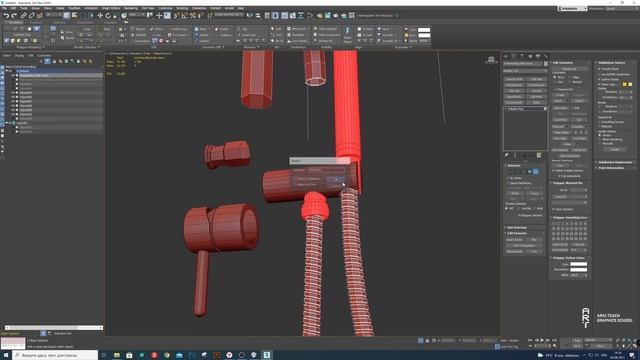Select the Select and Link tool
Viewport: 640px width, 360px height.
24,16
